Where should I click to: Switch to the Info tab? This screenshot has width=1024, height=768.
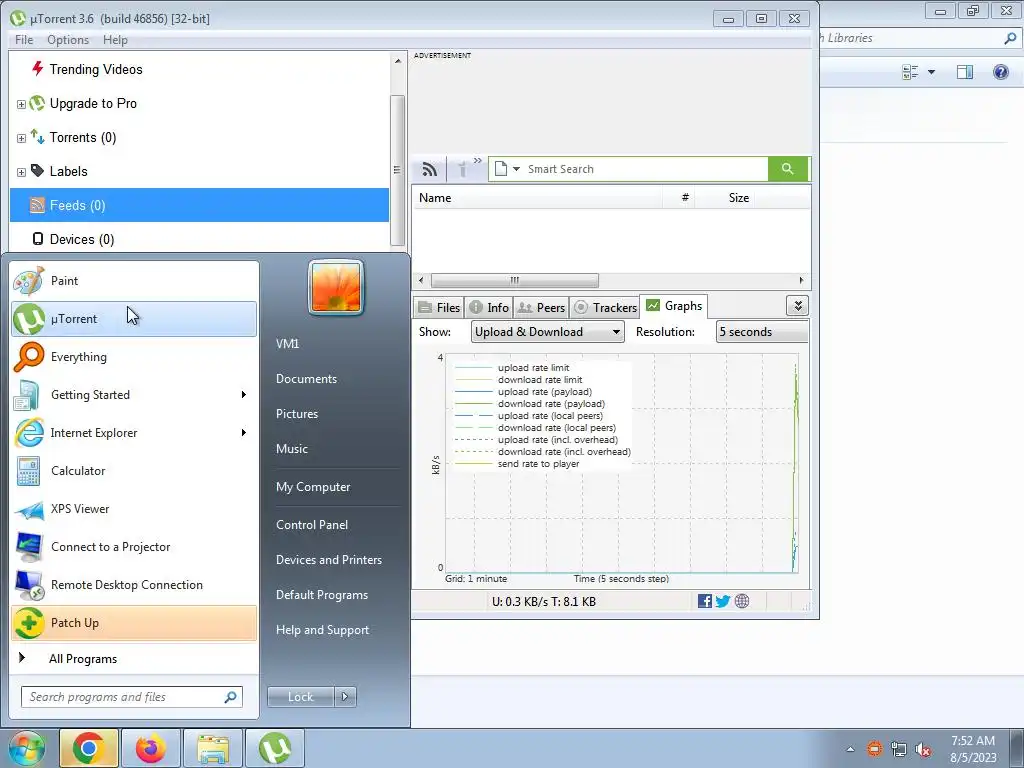pos(489,308)
